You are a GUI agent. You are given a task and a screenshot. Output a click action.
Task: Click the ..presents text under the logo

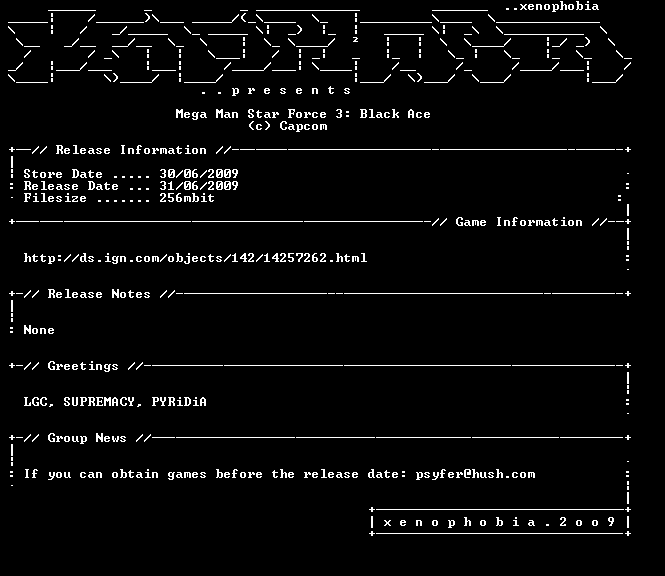pos(276,90)
